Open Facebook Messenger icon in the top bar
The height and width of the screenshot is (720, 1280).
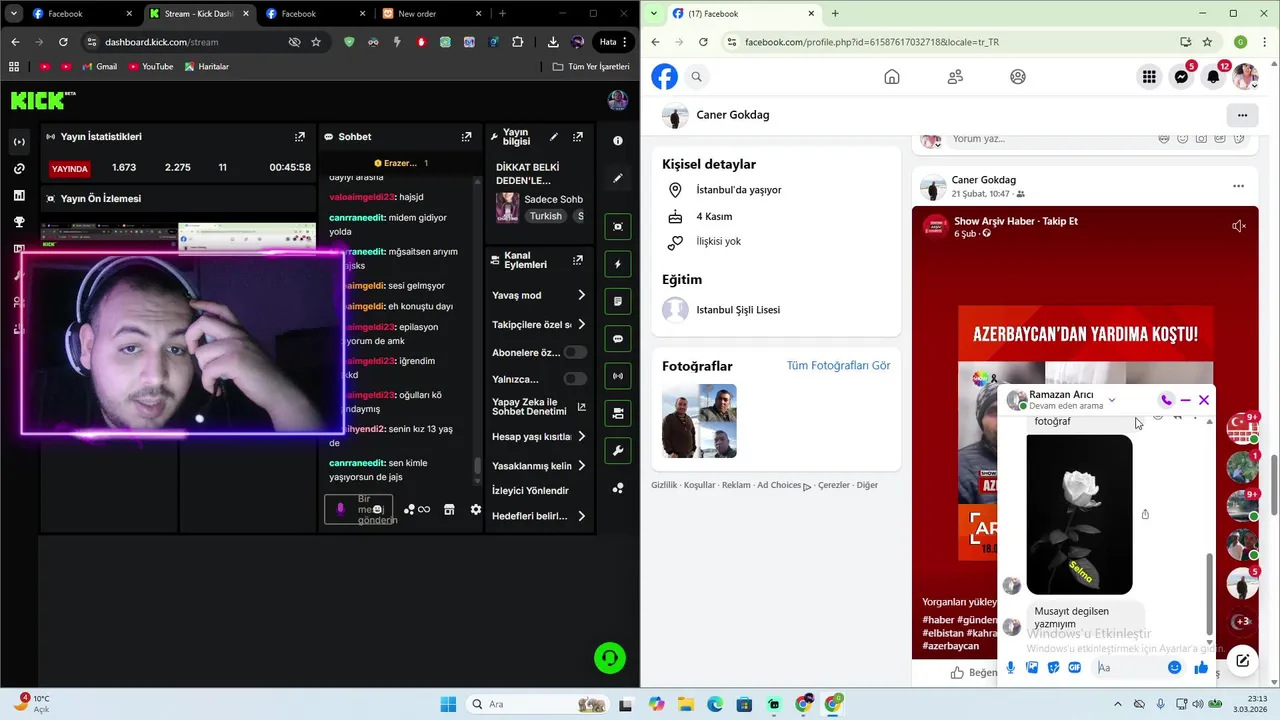click(x=1181, y=77)
